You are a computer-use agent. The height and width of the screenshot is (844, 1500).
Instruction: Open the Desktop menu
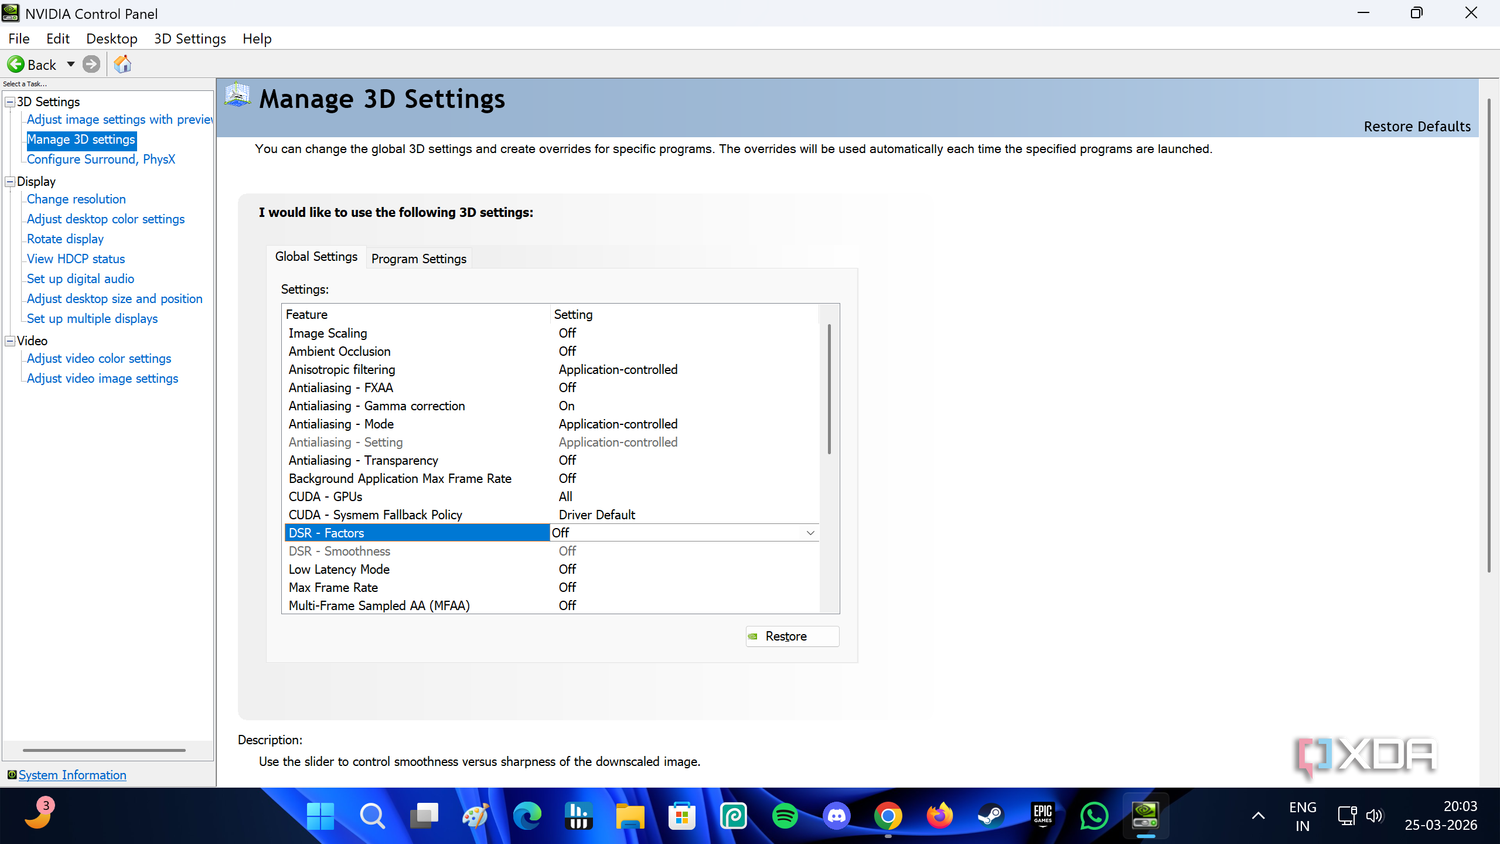tap(112, 39)
